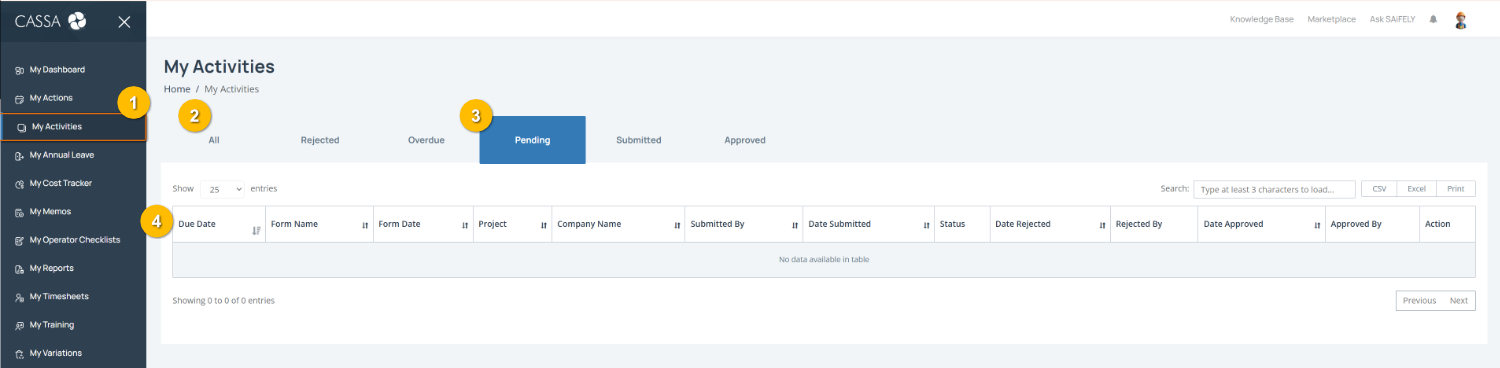The image size is (1500, 368).
Task: Sort by Date Submitted column arrows
Action: pos(926,225)
